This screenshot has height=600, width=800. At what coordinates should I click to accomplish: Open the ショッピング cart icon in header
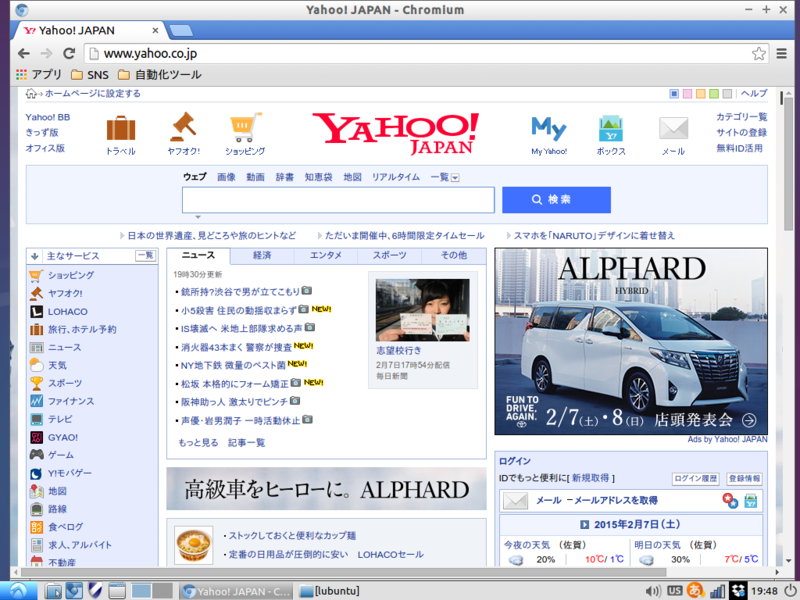click(245, 127)
